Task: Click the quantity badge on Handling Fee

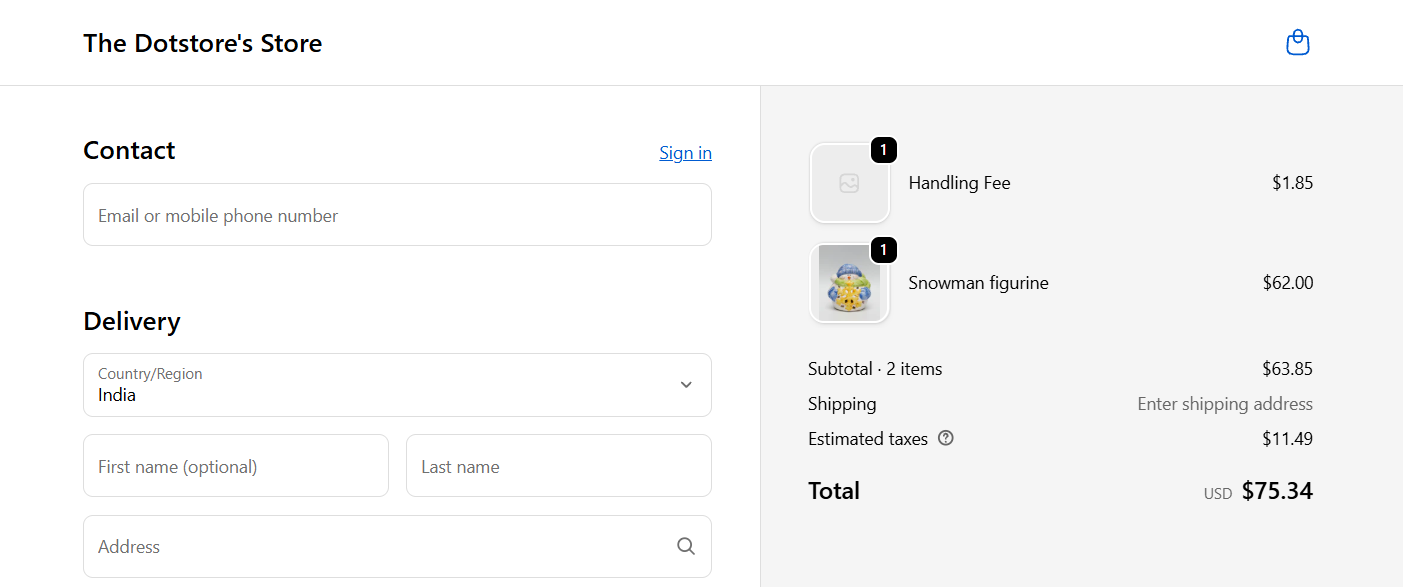Action: (882, 150)
